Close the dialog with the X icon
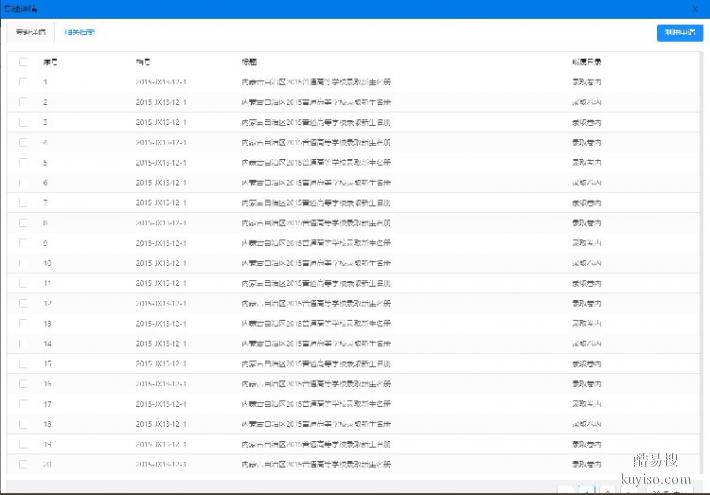710x495 pixels. tap(695, 9)
